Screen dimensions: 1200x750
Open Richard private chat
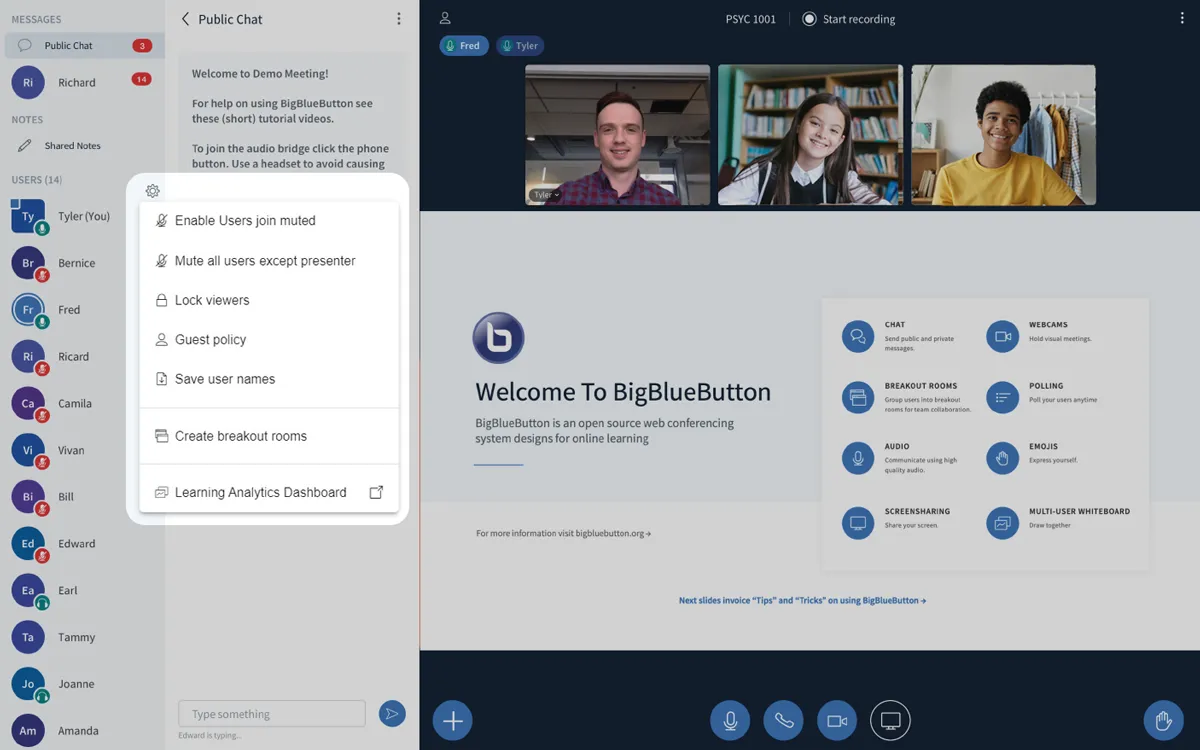[x=82, y=82]
